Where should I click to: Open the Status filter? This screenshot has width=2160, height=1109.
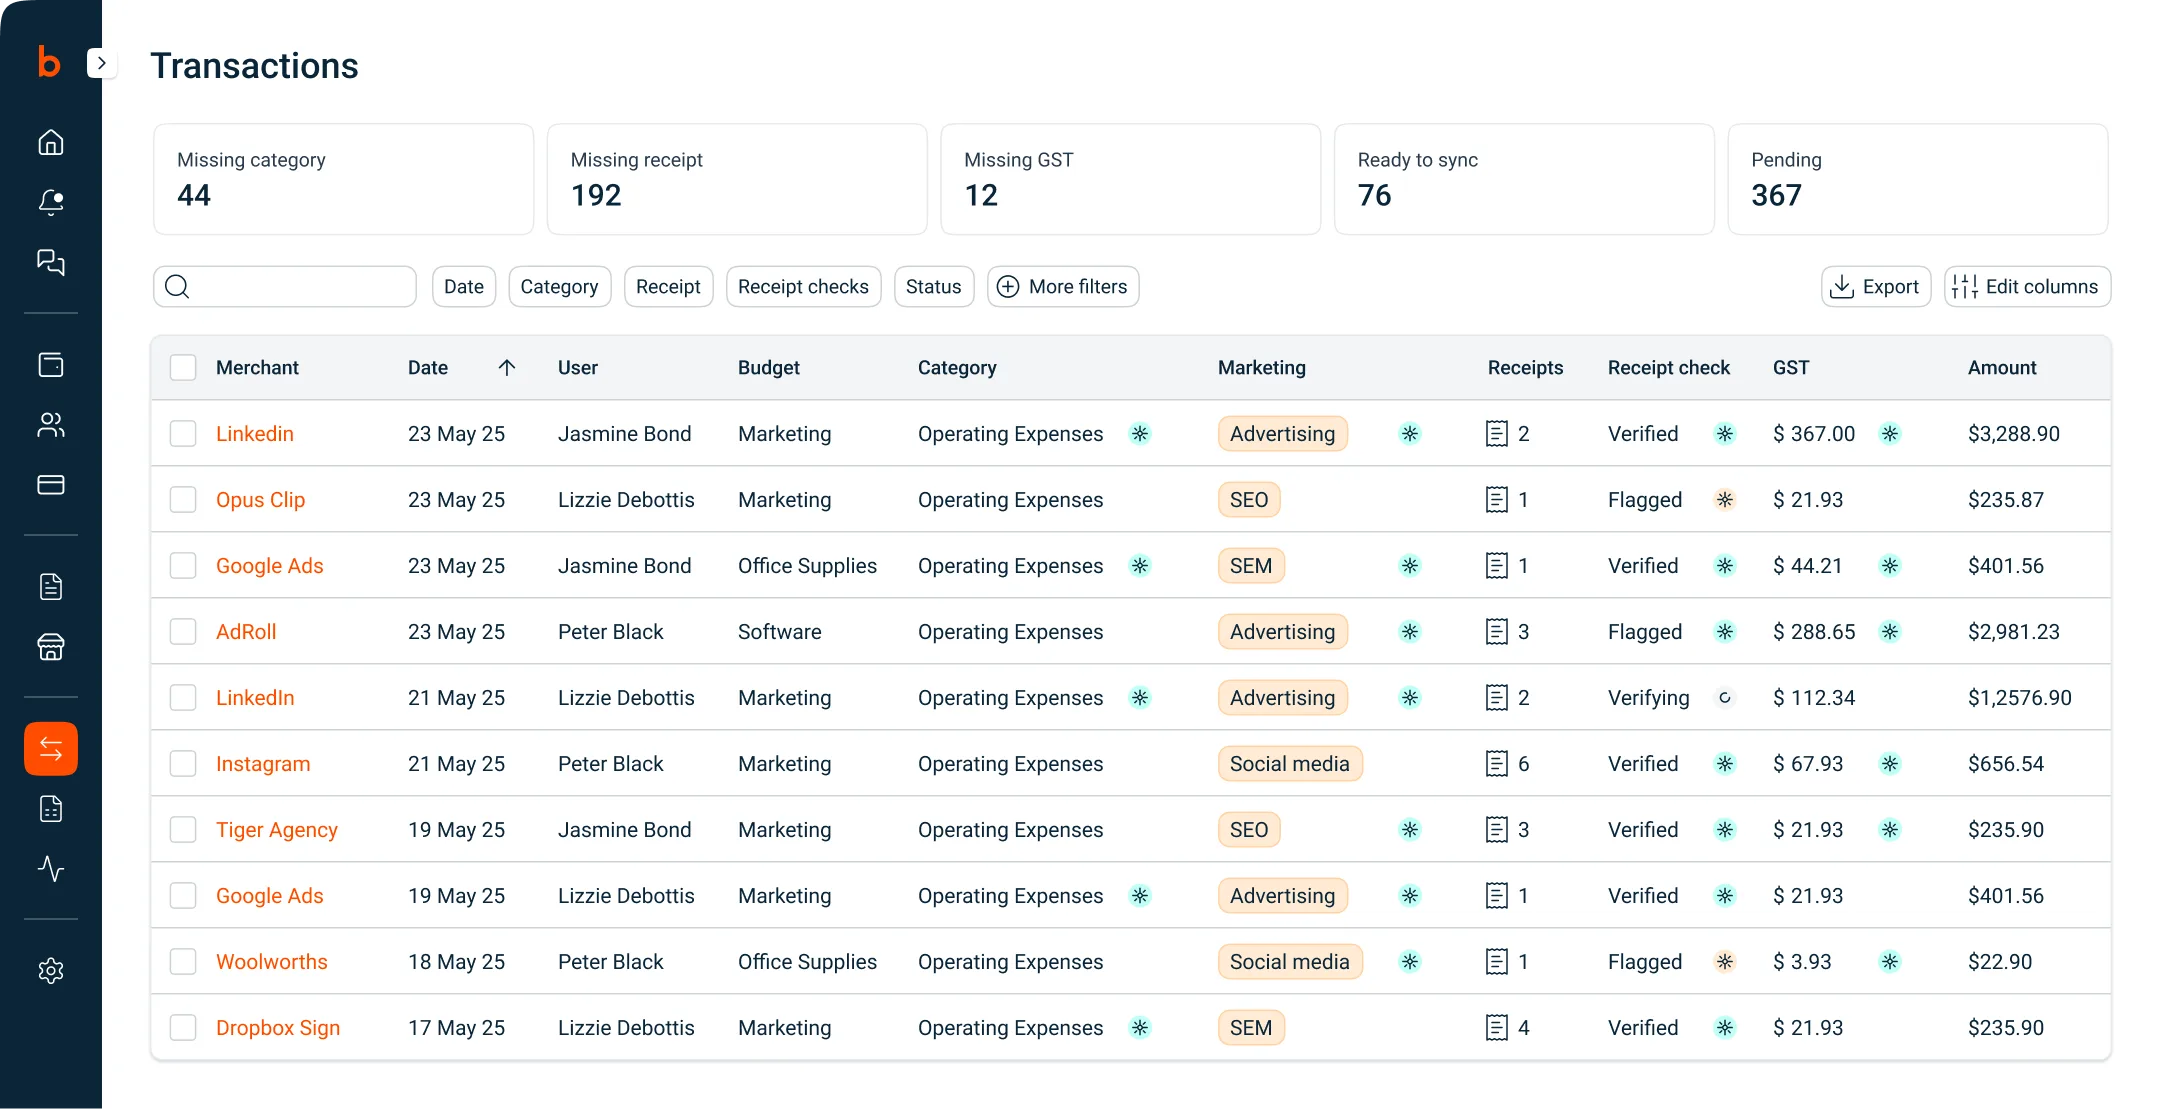[x=933, y=286]
